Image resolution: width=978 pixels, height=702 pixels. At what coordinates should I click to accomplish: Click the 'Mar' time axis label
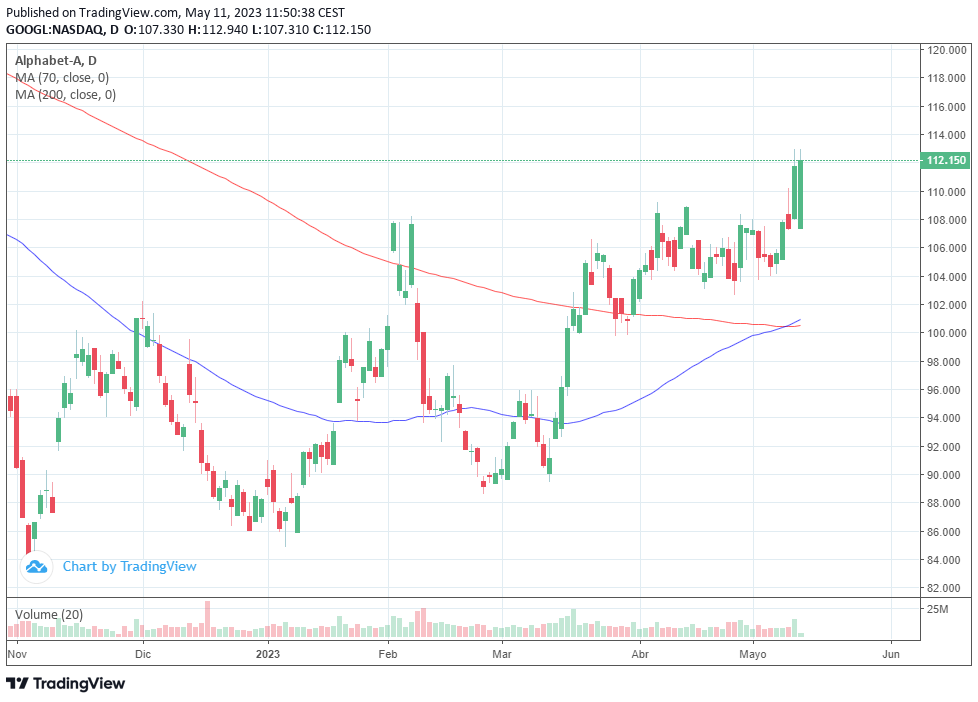(x=502, y=654)
